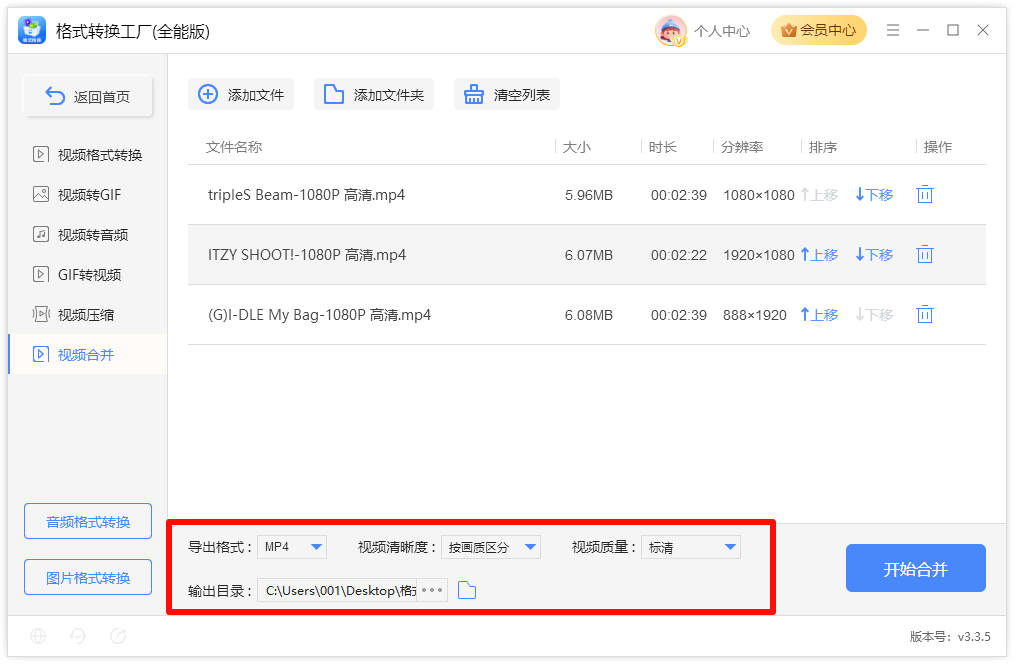Open the 视频质量 标清 dropdown
This screenshot has width=1014, height=664.
click(691, 547)
